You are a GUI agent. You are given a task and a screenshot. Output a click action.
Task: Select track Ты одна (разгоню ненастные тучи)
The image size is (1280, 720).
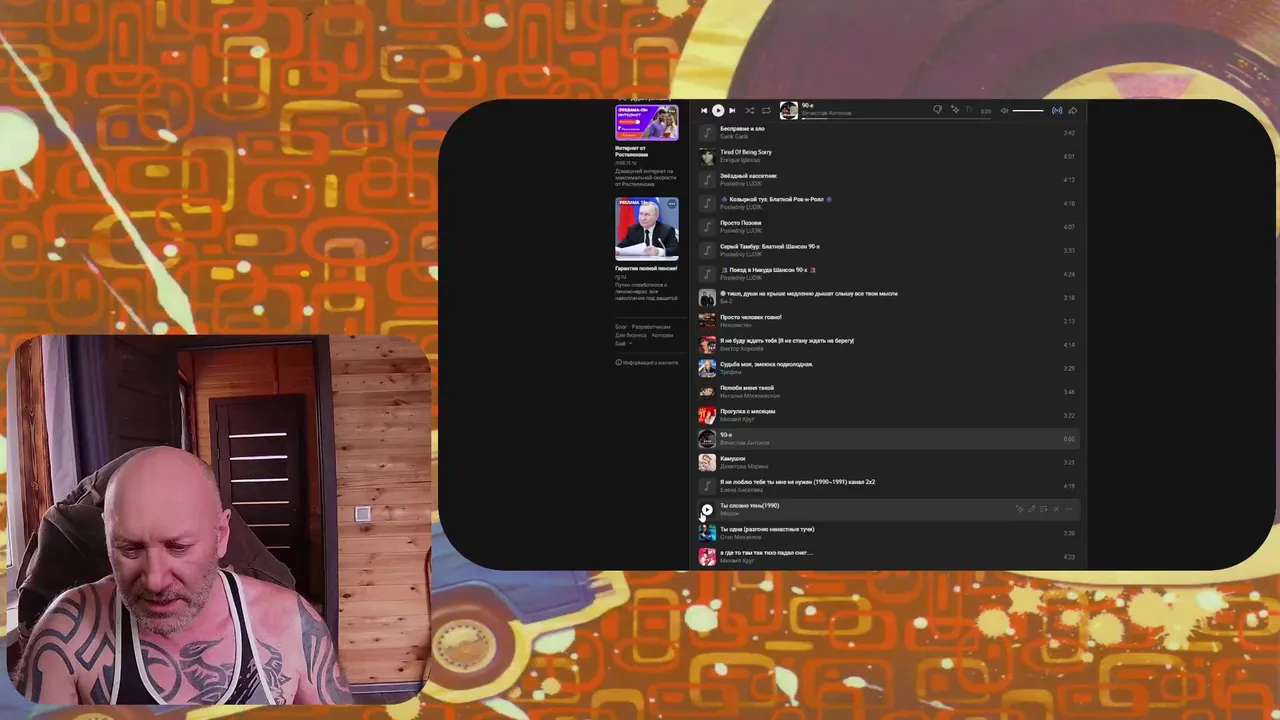[x=767, y=529]
